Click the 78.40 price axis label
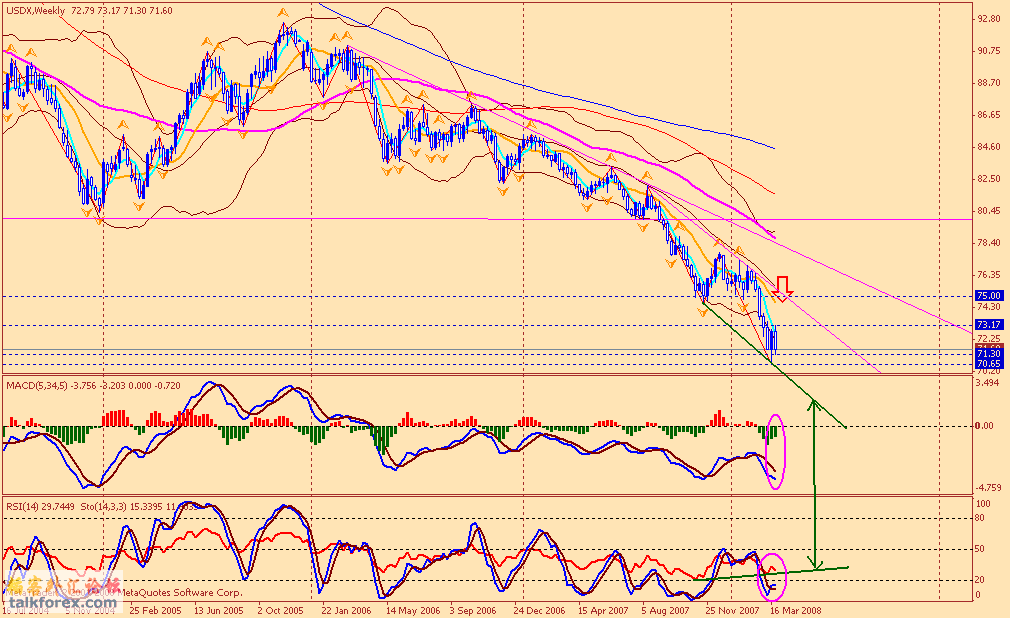This screenshot has height=618, width=1010. pyautogui.click(x=988, y=243)
